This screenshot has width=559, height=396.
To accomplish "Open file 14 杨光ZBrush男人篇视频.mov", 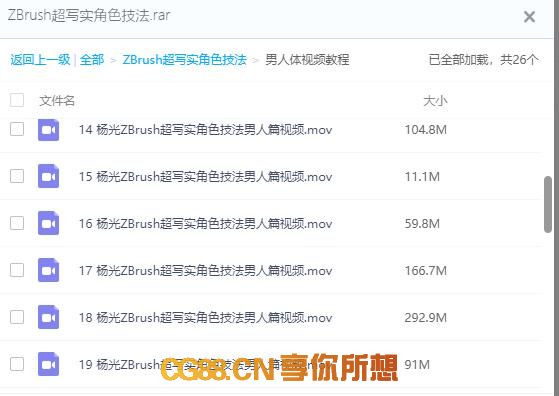I will pos(205,130).
